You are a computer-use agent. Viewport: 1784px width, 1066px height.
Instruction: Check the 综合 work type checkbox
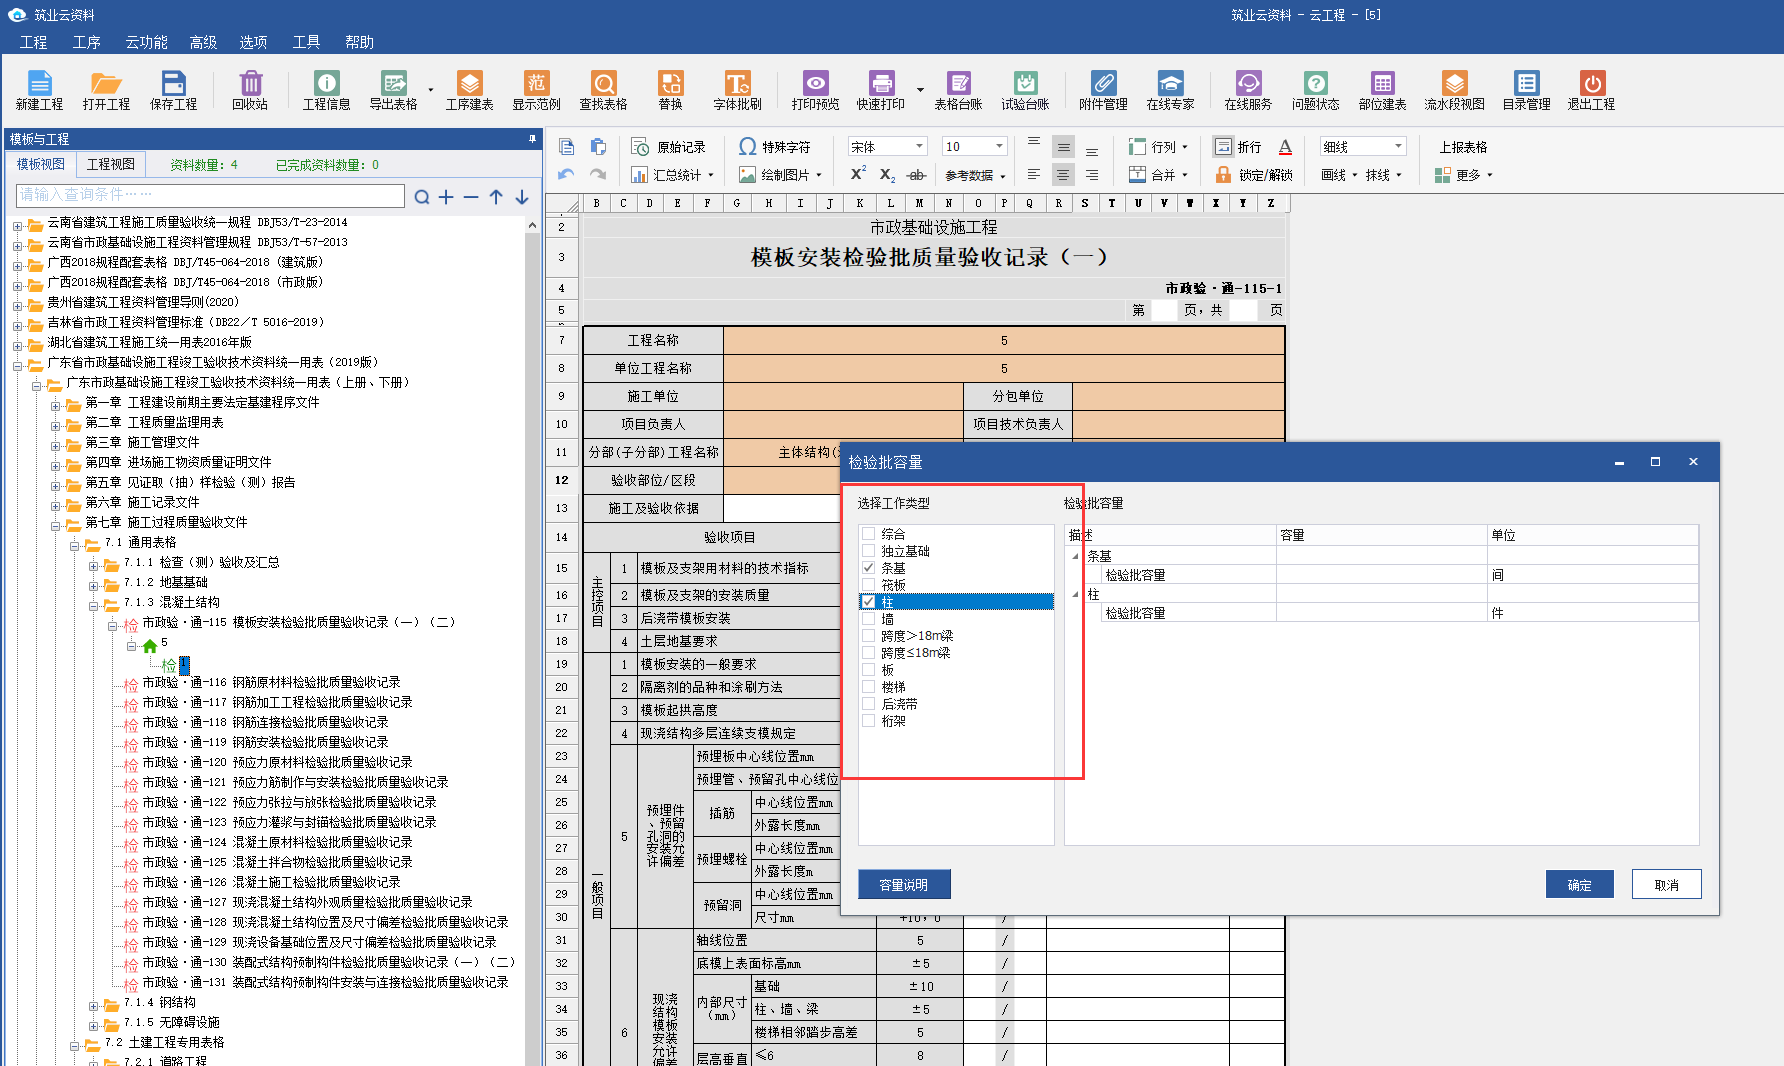869,534
